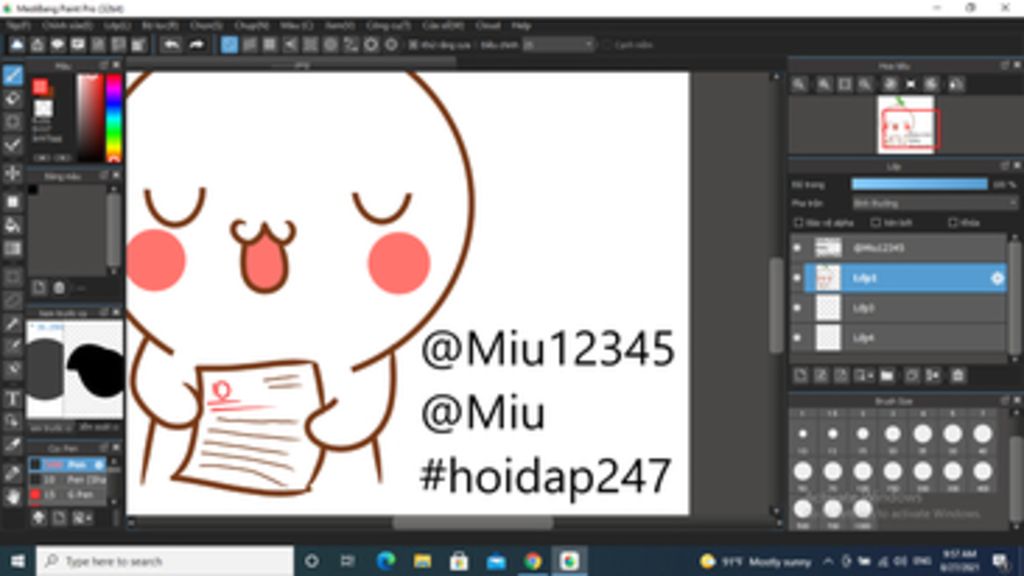The image size is (1024, 576).
Task: Click the Redo arrow in top toolbar
Action: click(x=197, y=44)
